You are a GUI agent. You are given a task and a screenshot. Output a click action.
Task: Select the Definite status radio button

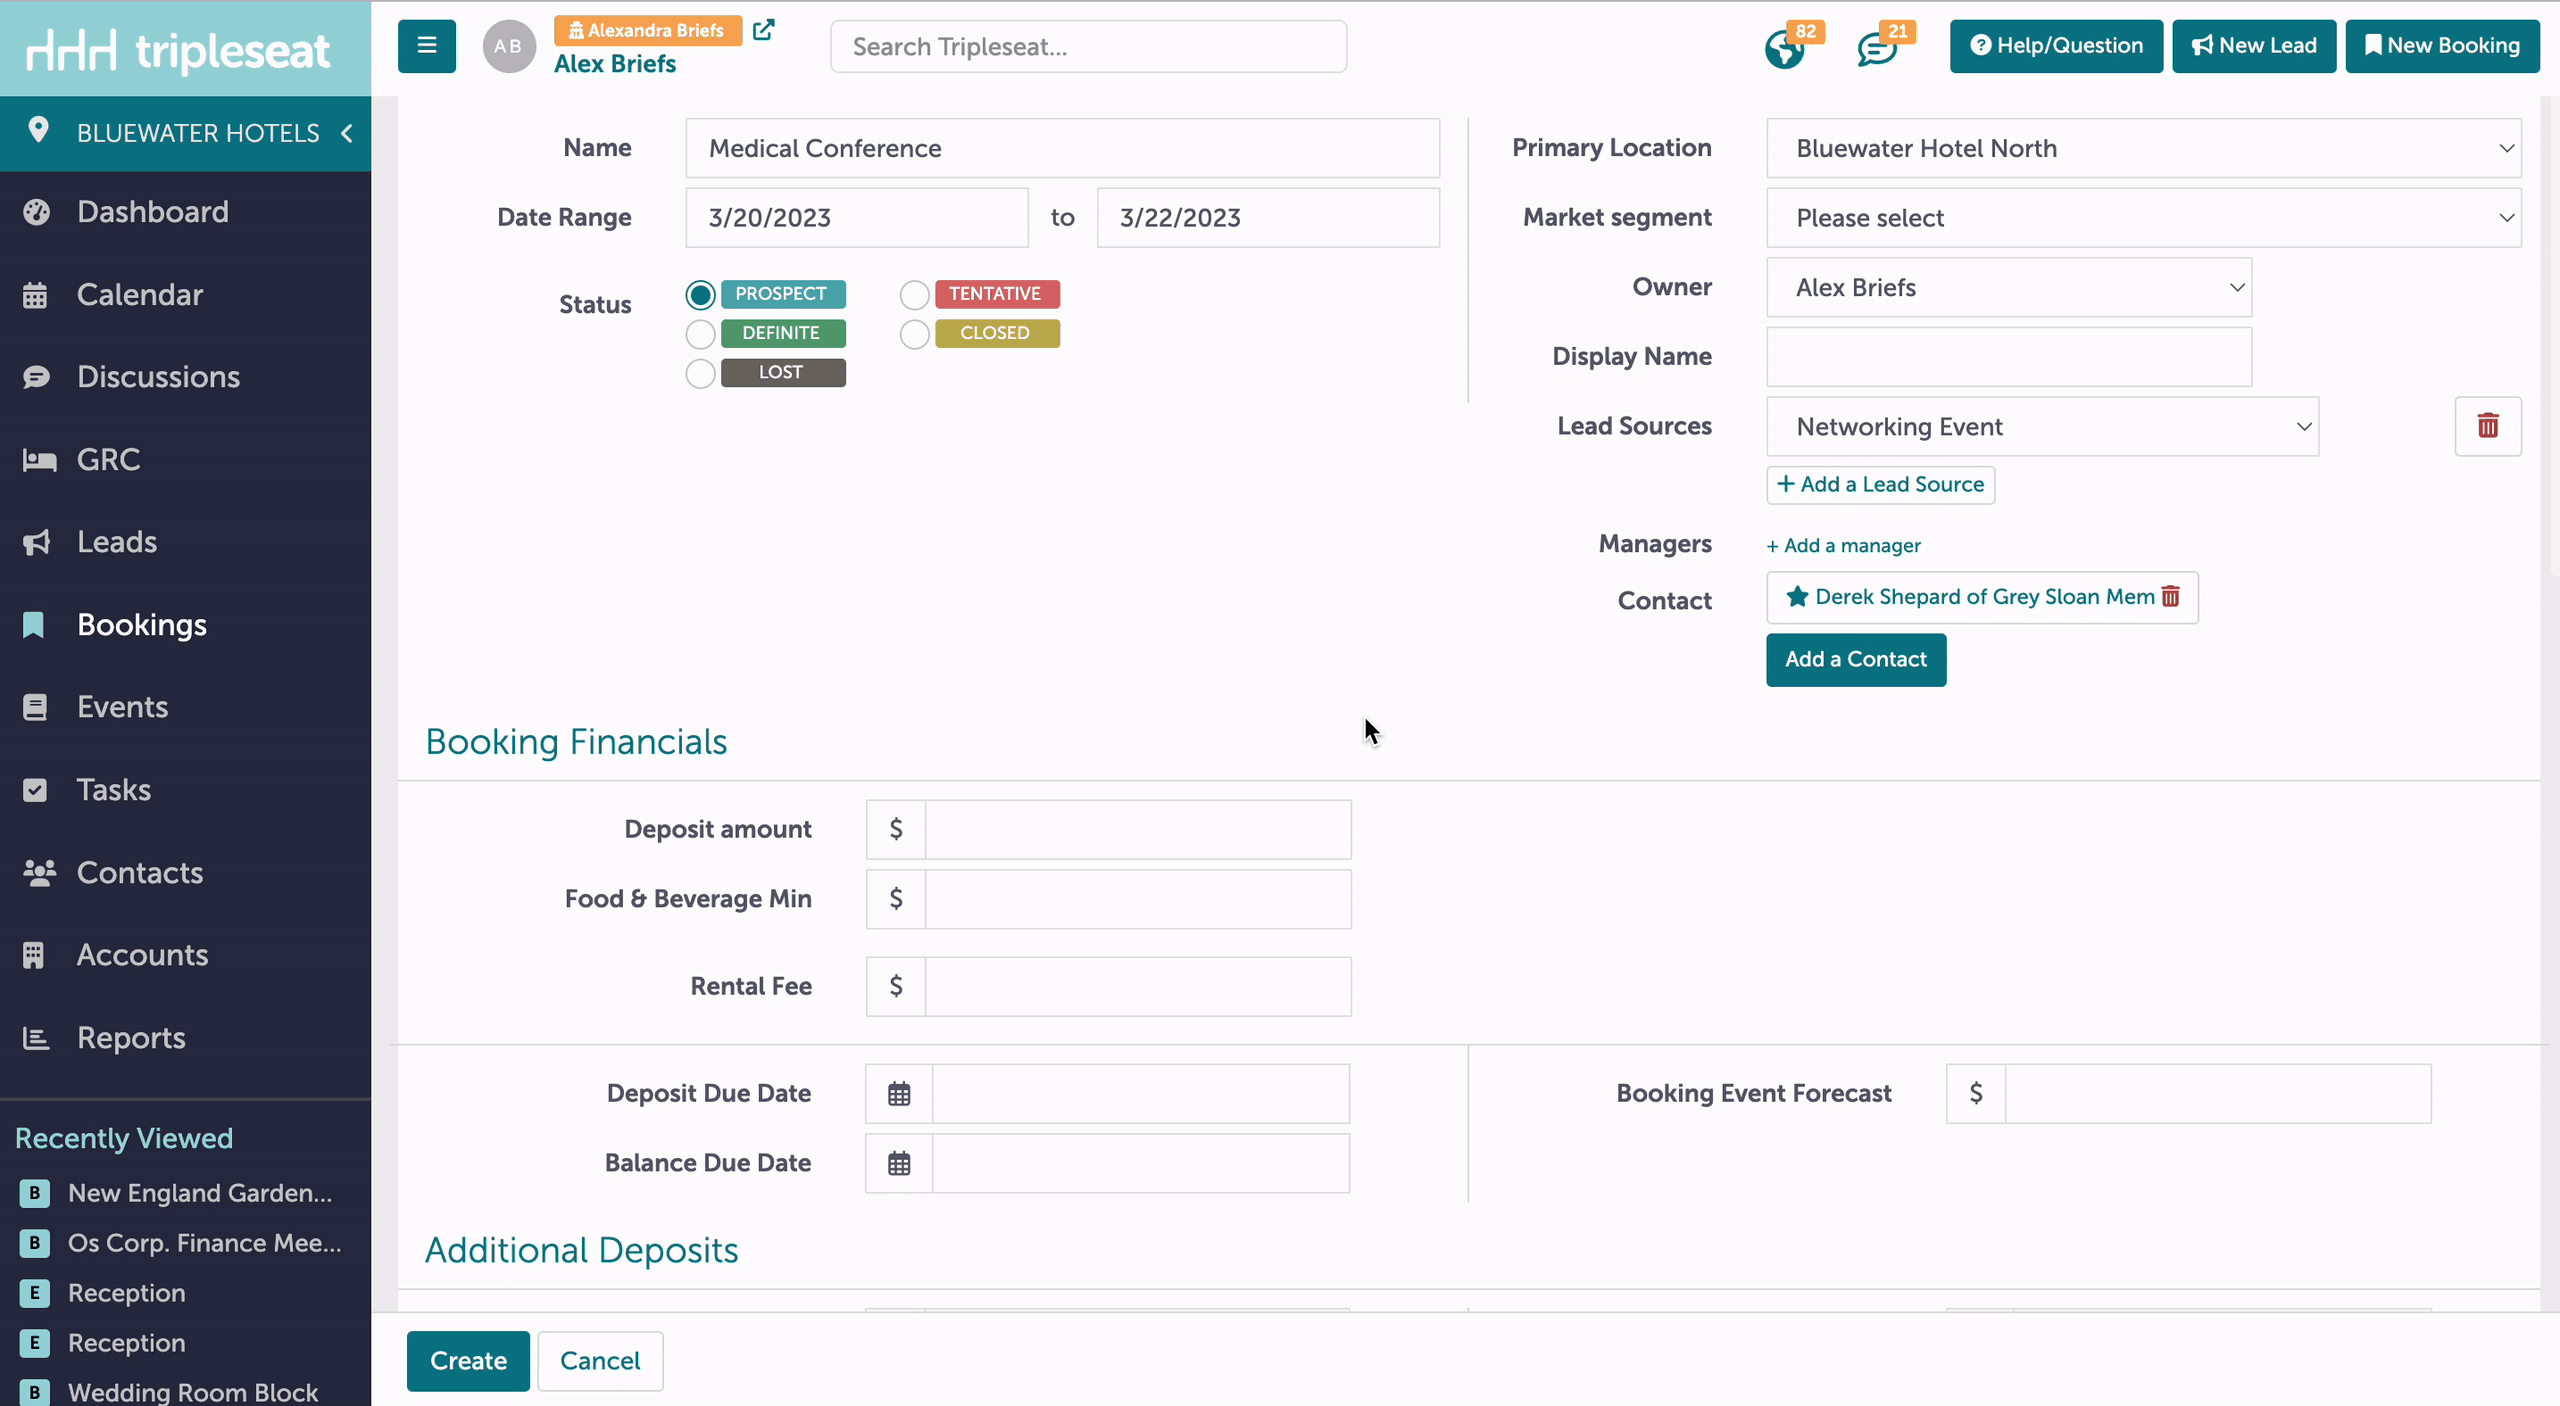pos(700,333)
